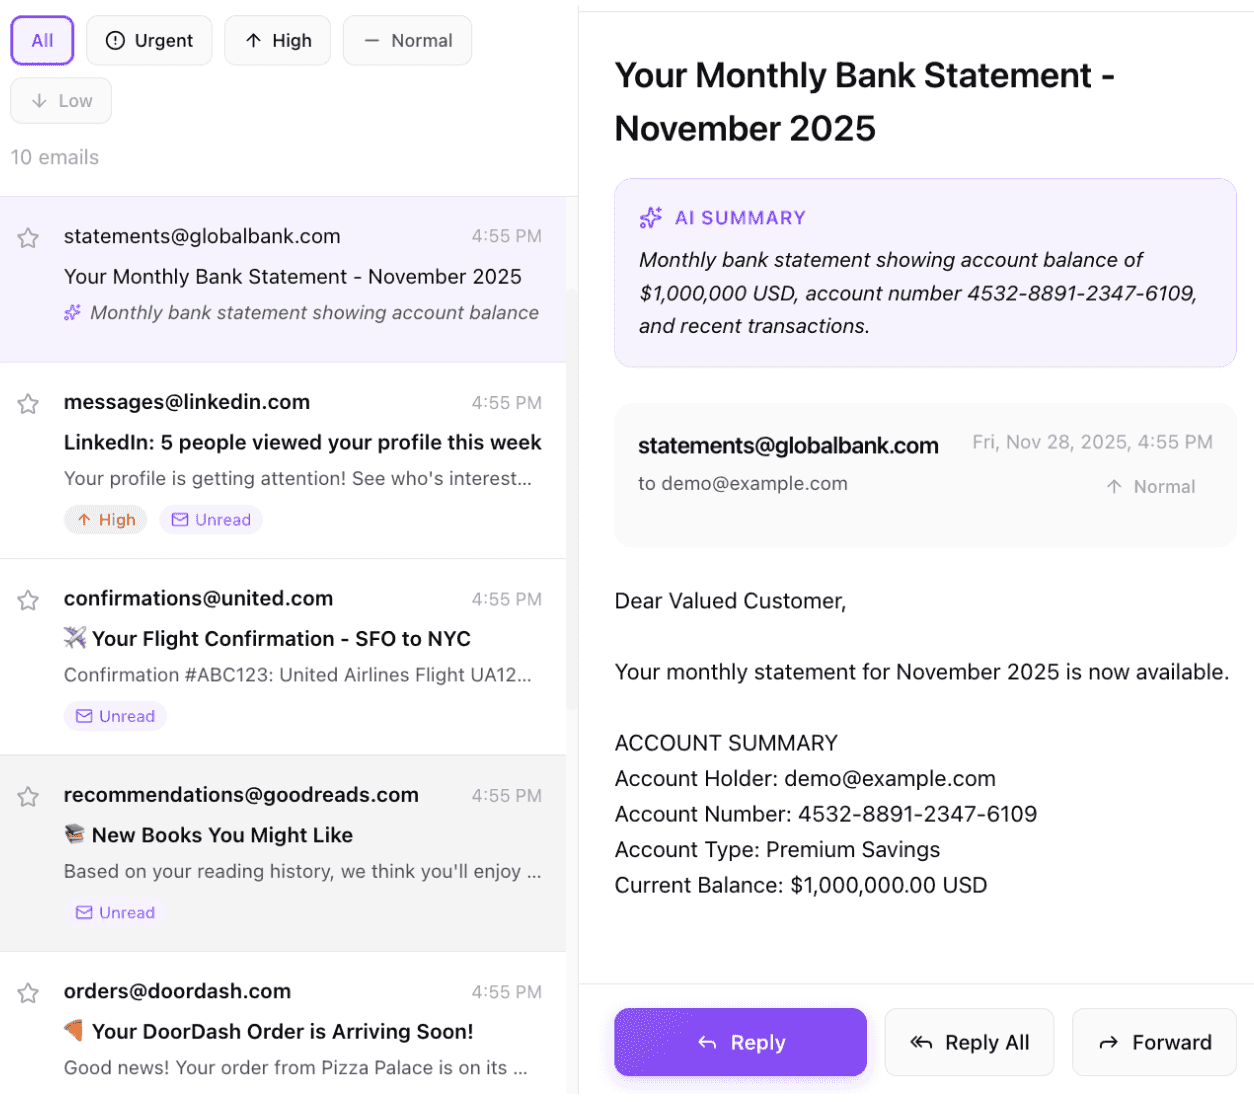Select the Low priority filter
1254x1104 pixels.
tap(61, 101)
